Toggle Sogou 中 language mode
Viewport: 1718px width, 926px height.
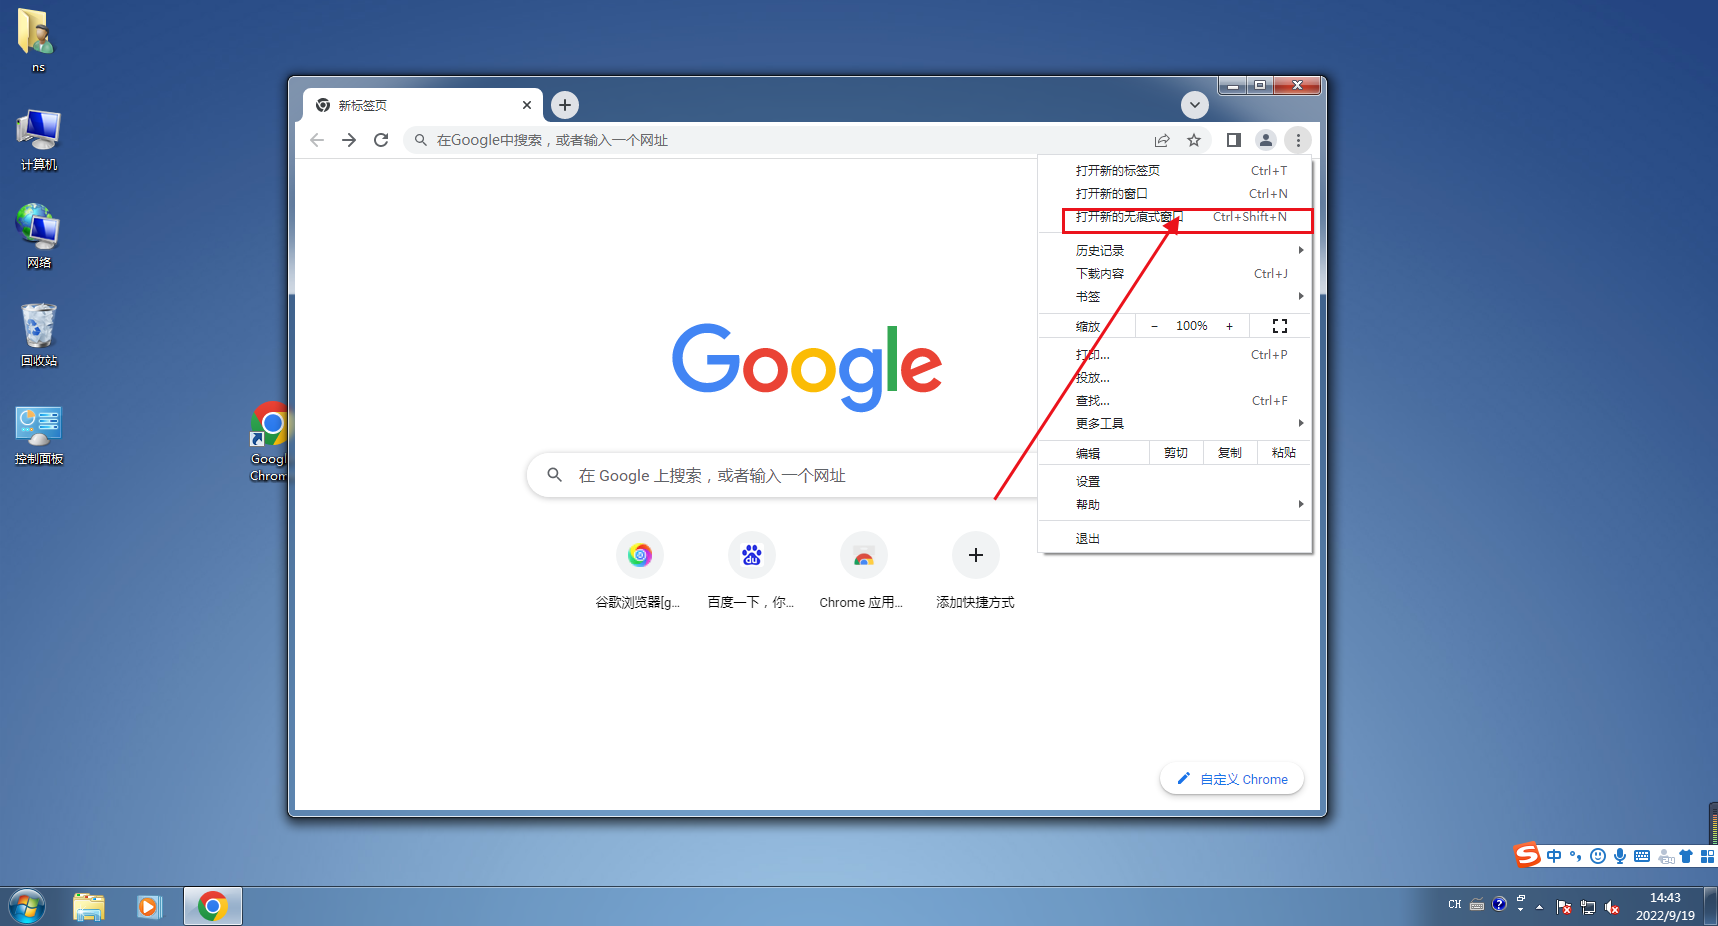click(1554, 856)
